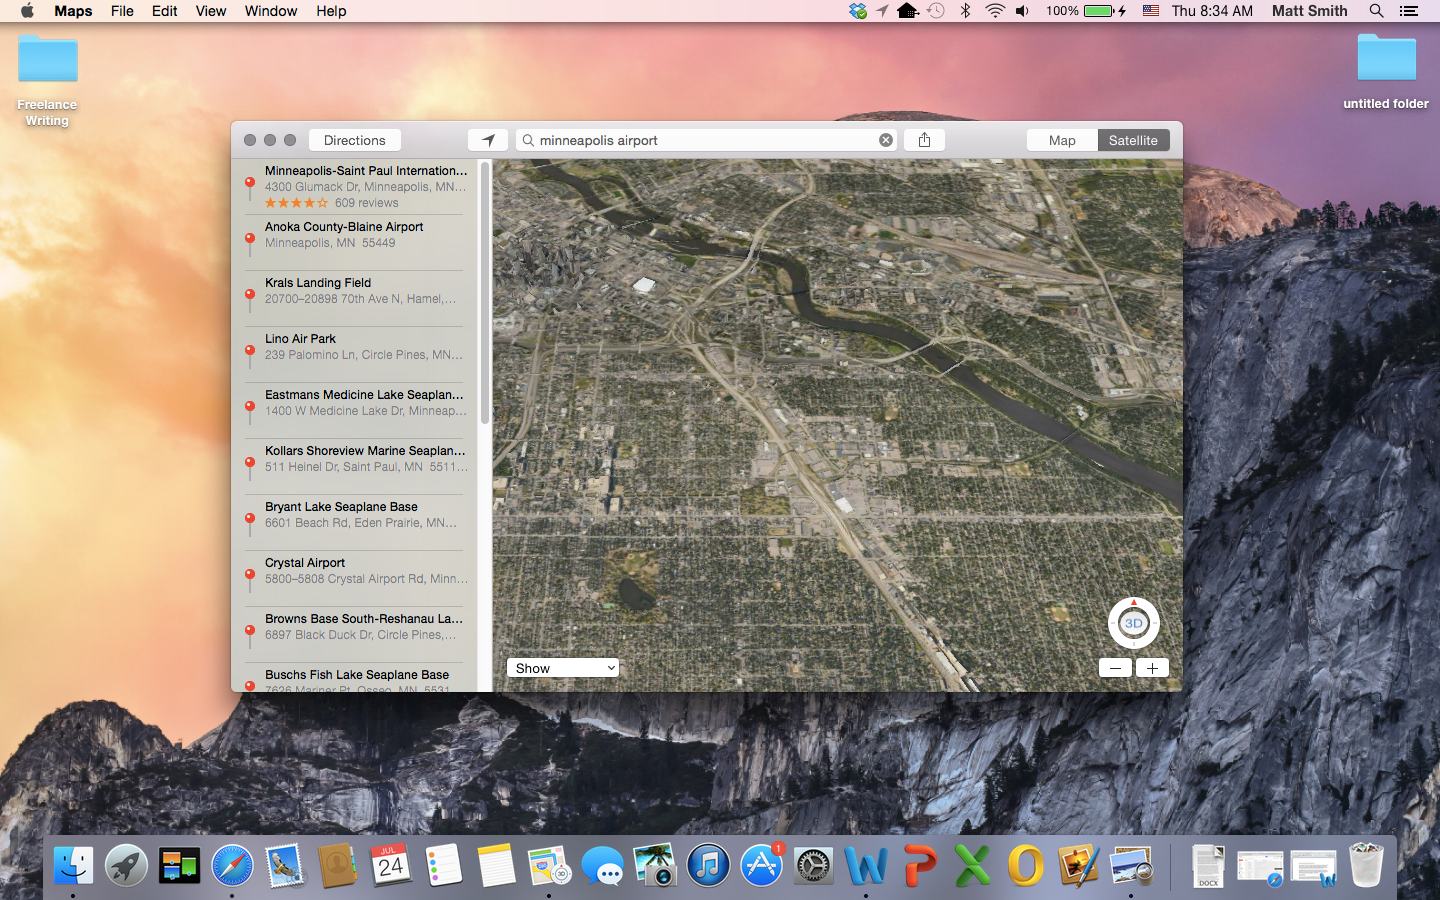Image resolution: width=1440 pixels, height=900 pixels.
Task: Click the 609 reviews star rating
Action: [x=331, y=203]
